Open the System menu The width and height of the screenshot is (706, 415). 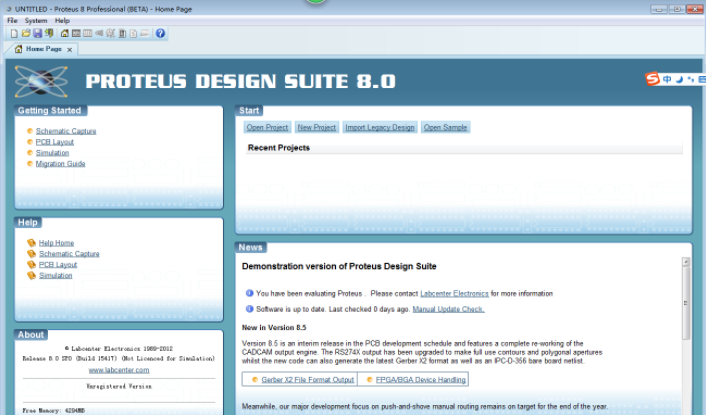click(x=36, y=21)
